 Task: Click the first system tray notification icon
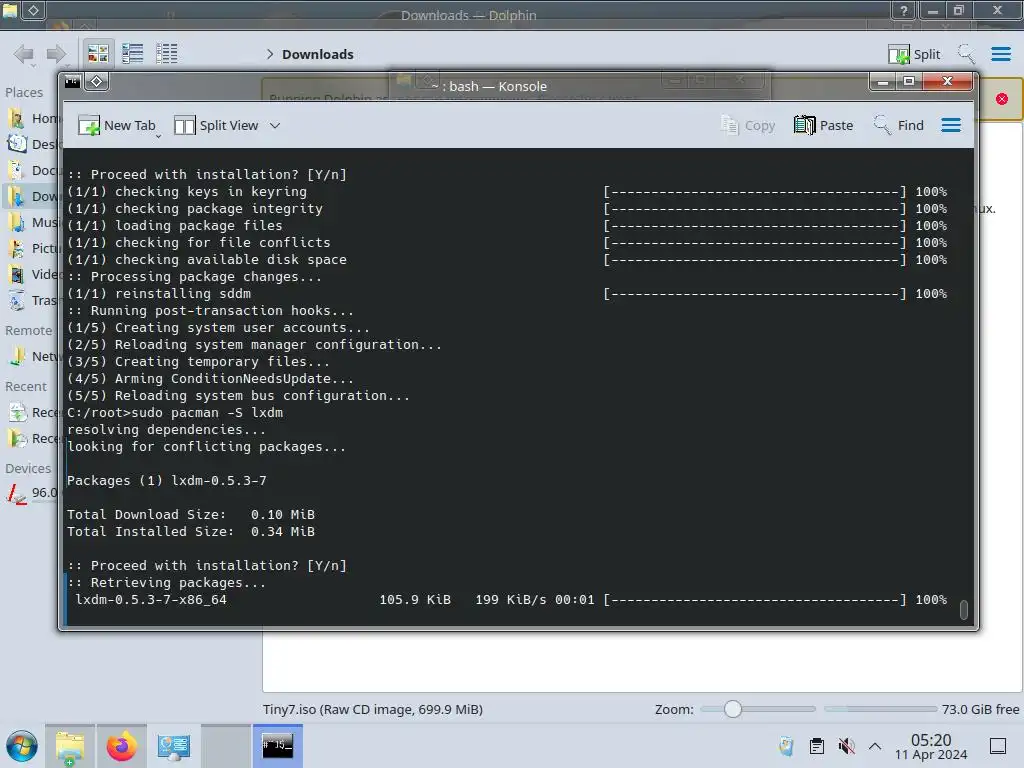click(786, 746)
